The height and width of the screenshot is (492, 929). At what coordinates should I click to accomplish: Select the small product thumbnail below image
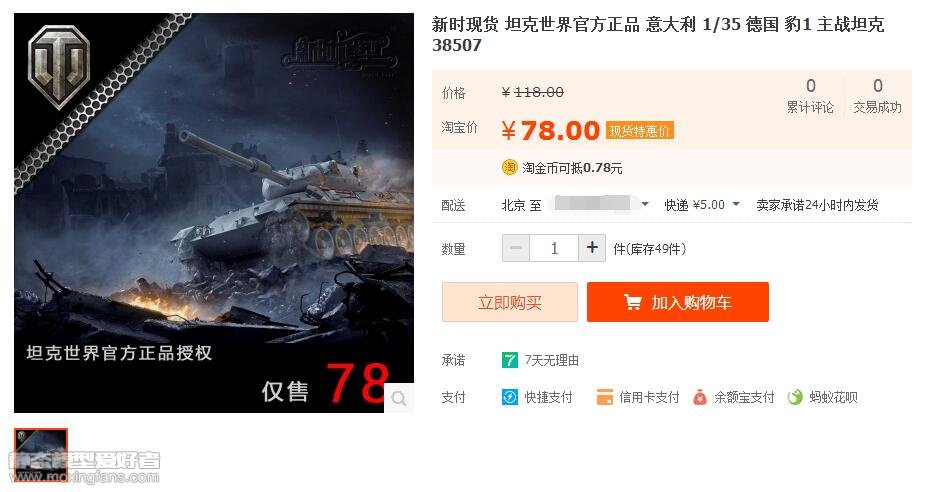tap(41, 455)
